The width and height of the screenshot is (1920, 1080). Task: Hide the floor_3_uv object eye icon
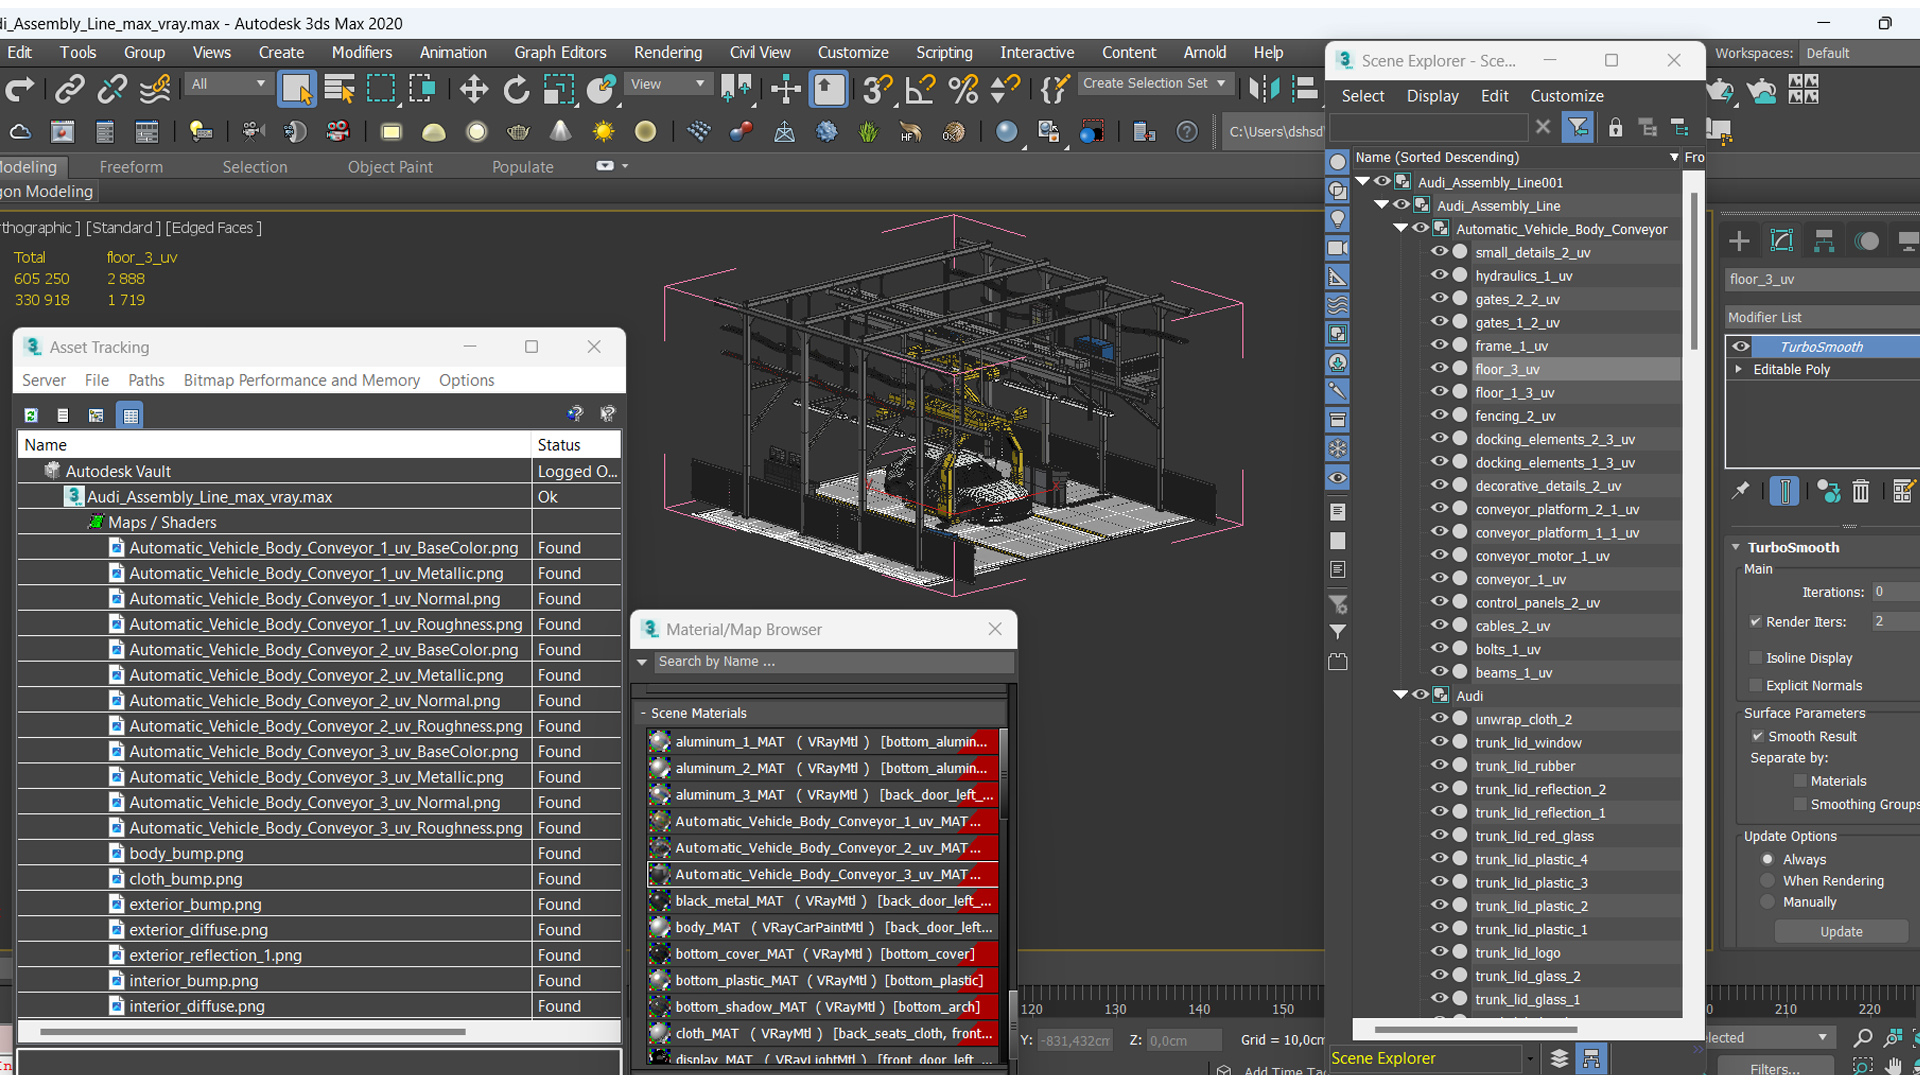[x=1439, y=368]
